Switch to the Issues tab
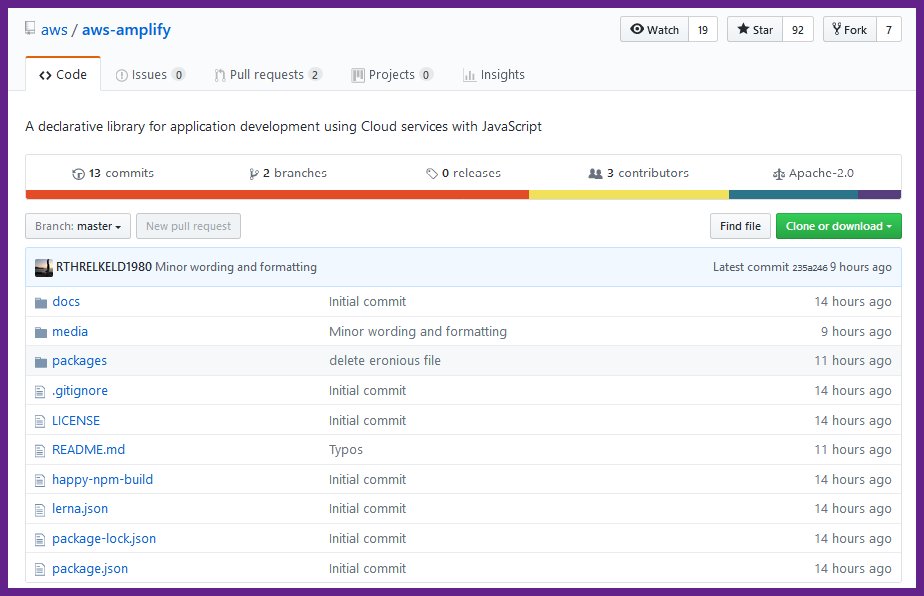The height and width of the screenshot is (596, 924). [x=150, y=75]
